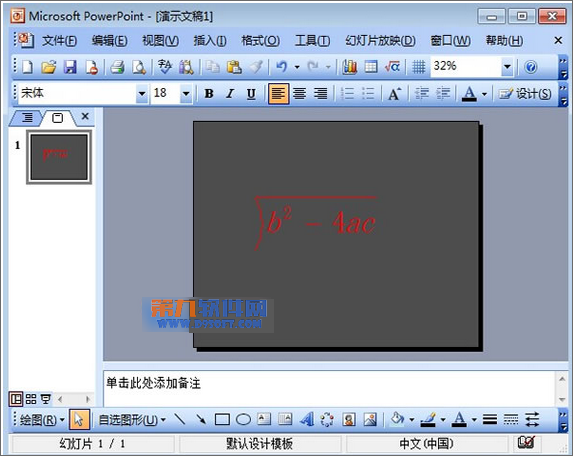
Task: Choose arrow style
Action: pos(532,419)
